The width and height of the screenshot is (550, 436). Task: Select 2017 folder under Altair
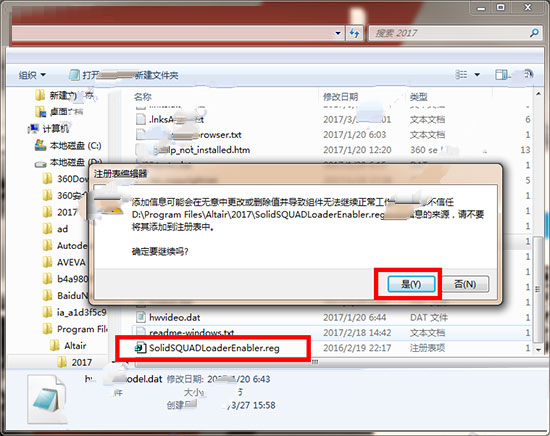pyautogui.click(x=74, y=362)
